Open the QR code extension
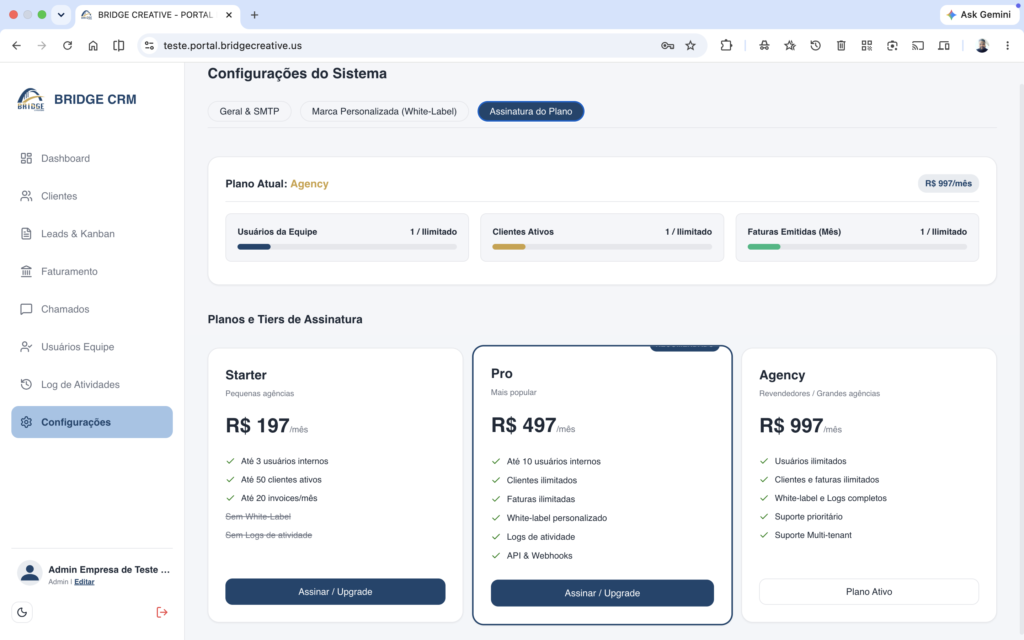The image size is (1024, 640). point(867,45)
